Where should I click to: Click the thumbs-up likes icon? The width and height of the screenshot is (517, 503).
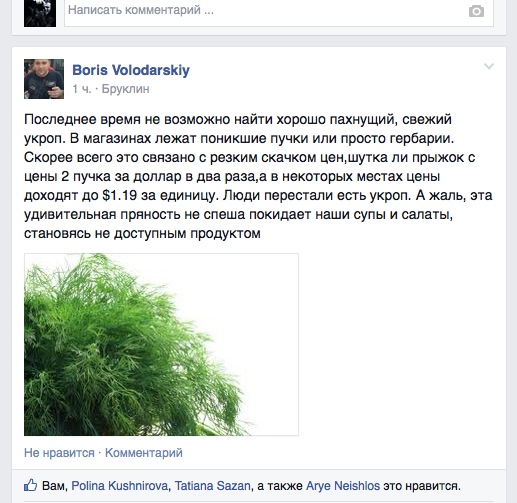[x=31, y=485]
